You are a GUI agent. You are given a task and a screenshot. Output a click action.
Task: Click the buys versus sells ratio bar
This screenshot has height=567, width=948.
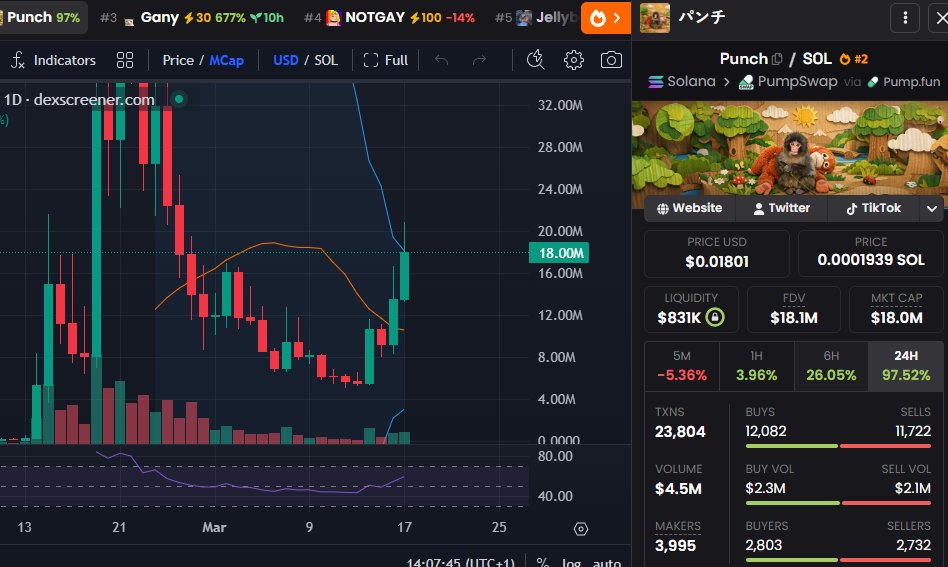tap(838, 446)
